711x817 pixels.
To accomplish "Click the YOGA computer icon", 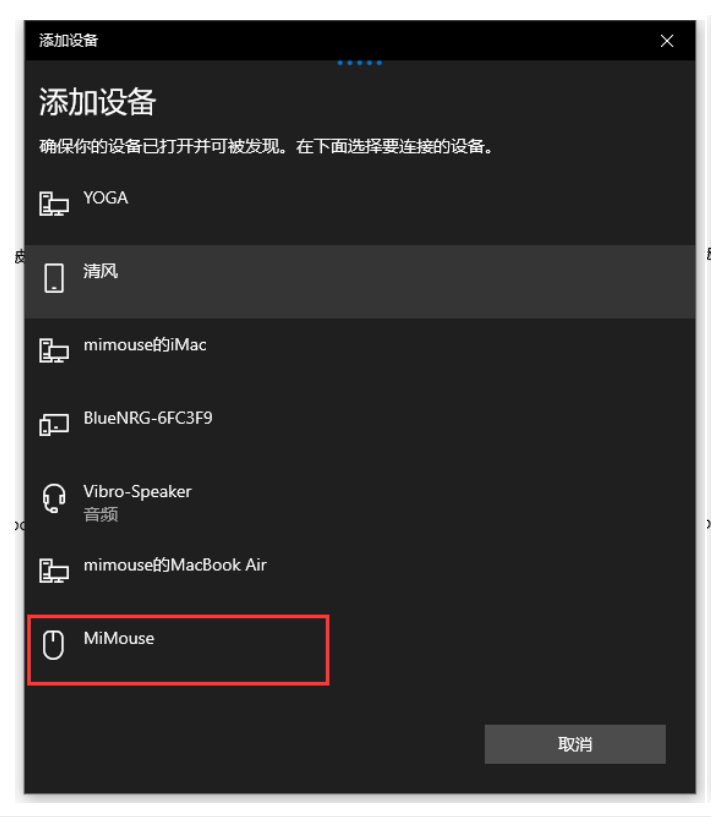I will (54, 204).
